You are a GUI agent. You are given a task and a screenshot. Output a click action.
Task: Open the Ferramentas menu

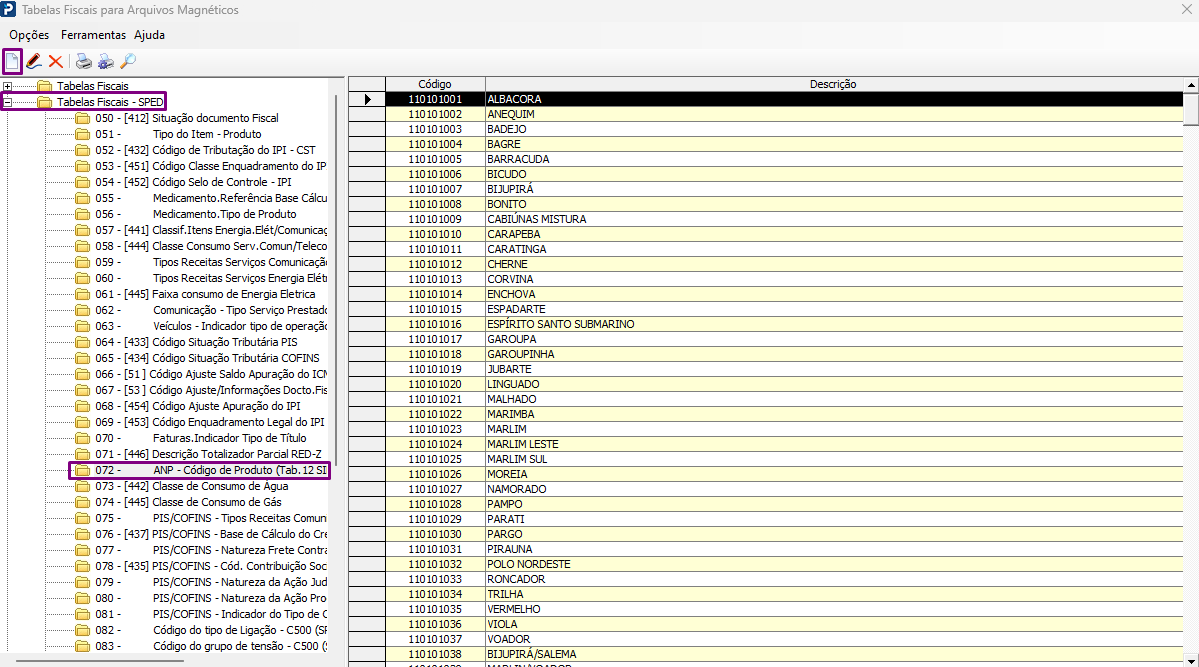(x=93, y=34)
